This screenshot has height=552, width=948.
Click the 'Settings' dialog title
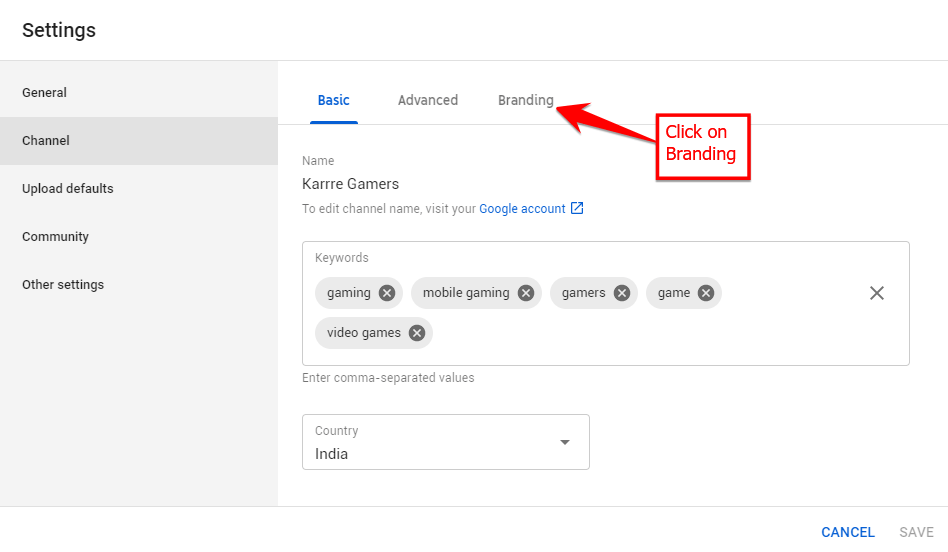[x=59, y=30]
